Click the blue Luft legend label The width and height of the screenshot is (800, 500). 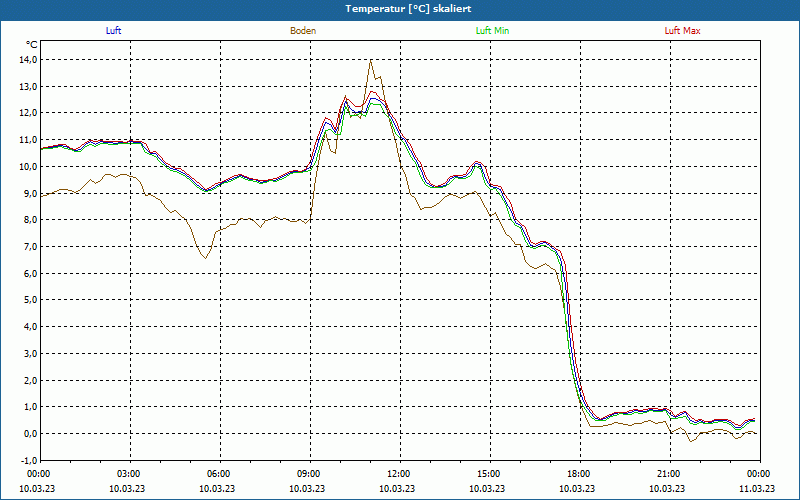113,31
